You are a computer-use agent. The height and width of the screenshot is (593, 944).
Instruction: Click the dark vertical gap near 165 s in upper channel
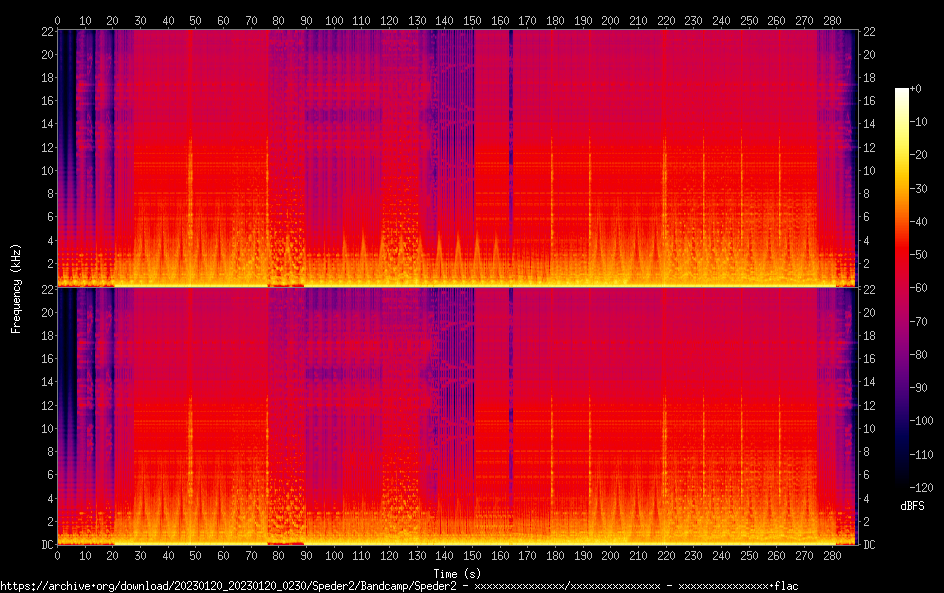click(x=511, y=150)
